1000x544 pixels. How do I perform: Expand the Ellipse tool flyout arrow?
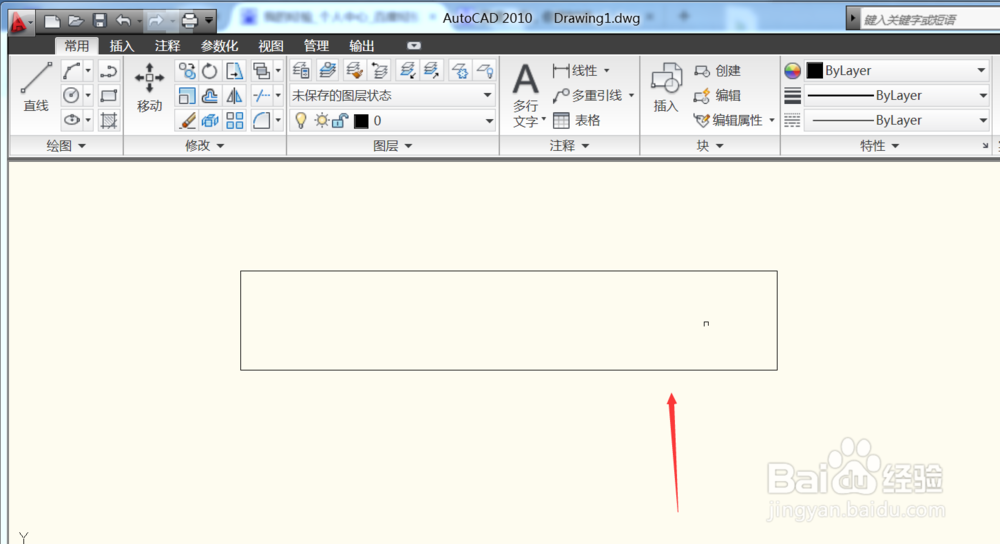88,120
